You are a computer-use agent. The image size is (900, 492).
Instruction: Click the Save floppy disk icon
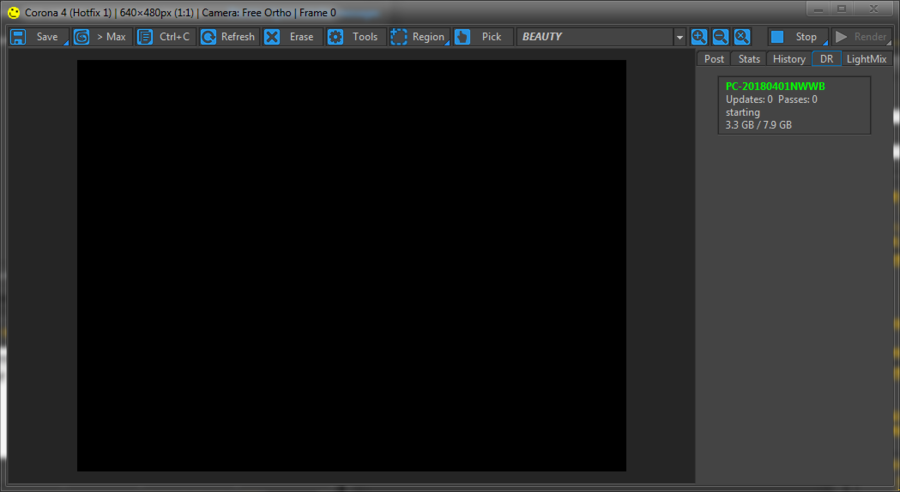18,37
